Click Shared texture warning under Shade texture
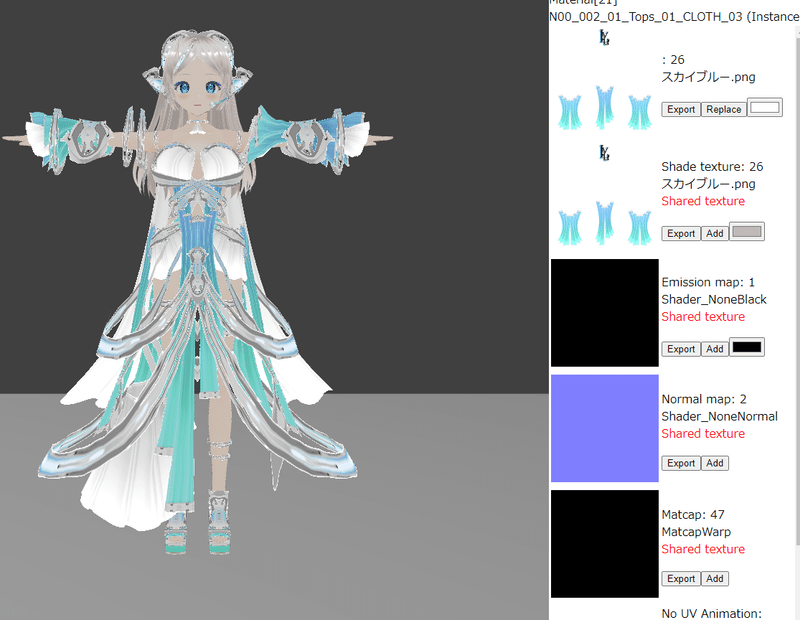The height and width of the screenshot is (620, 800). [x=703, y=201]
